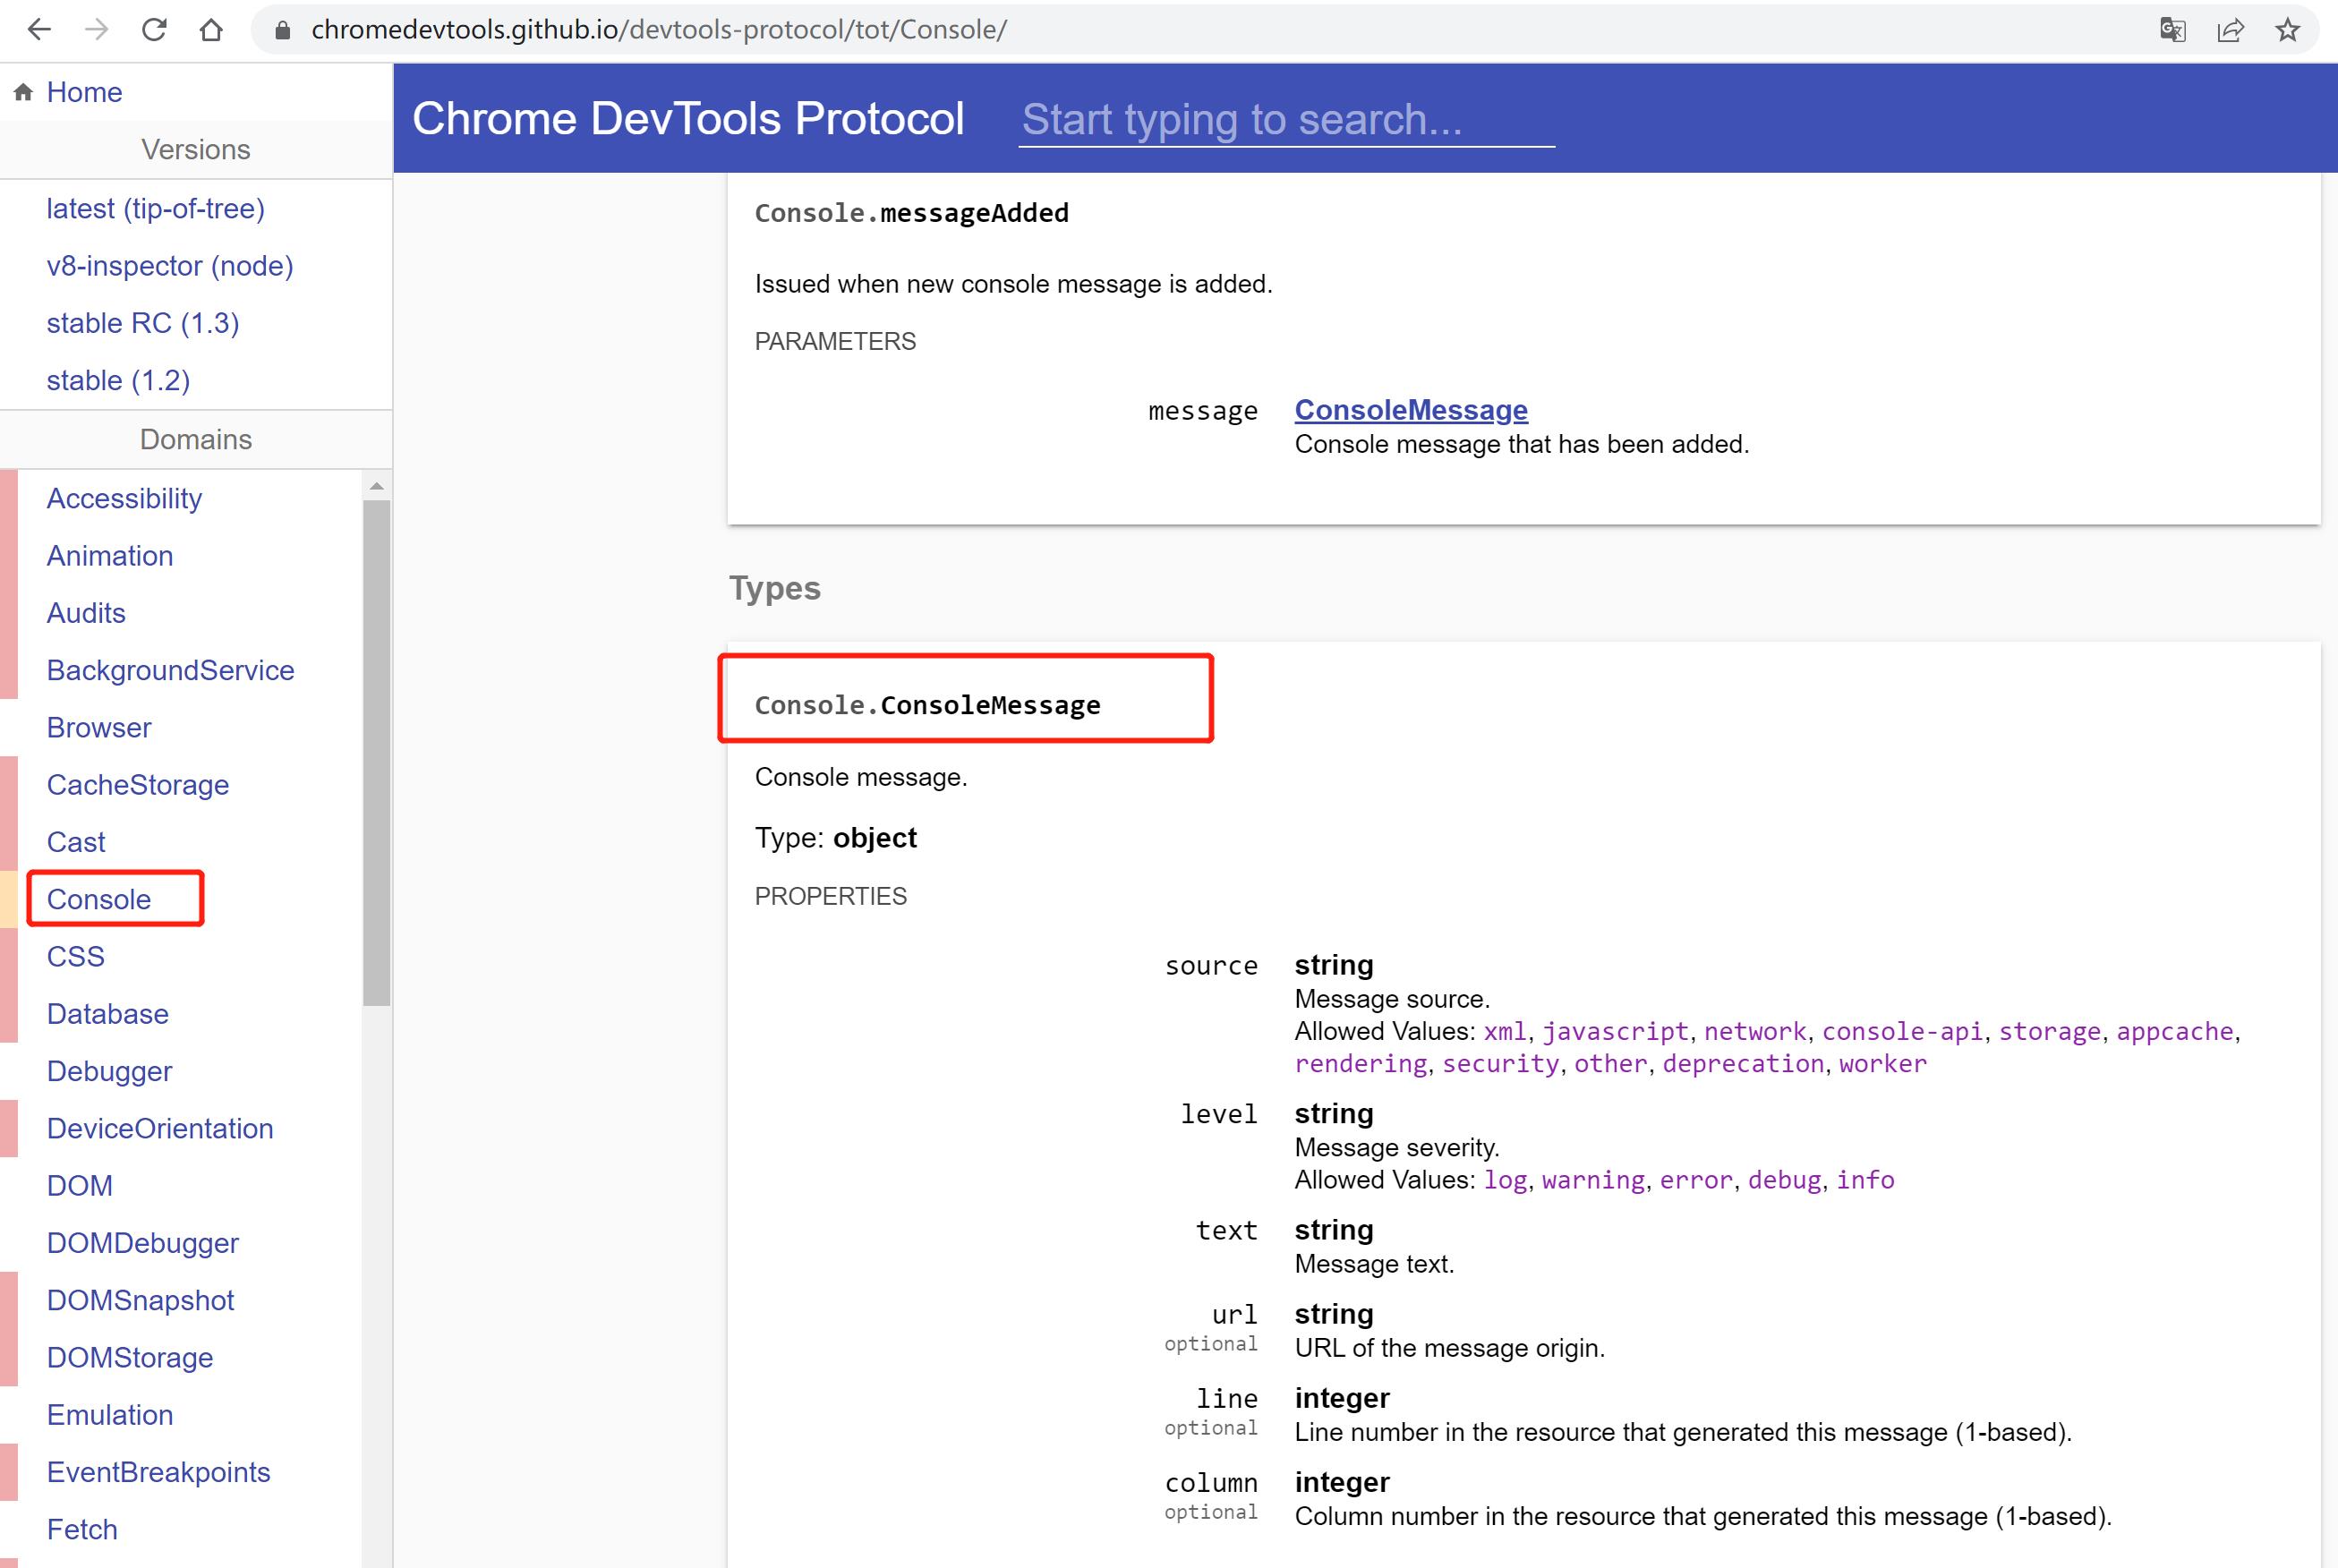Switch to the latest (tip-of-tree) version
The image size is (2338, 1568).
[156, 208]
